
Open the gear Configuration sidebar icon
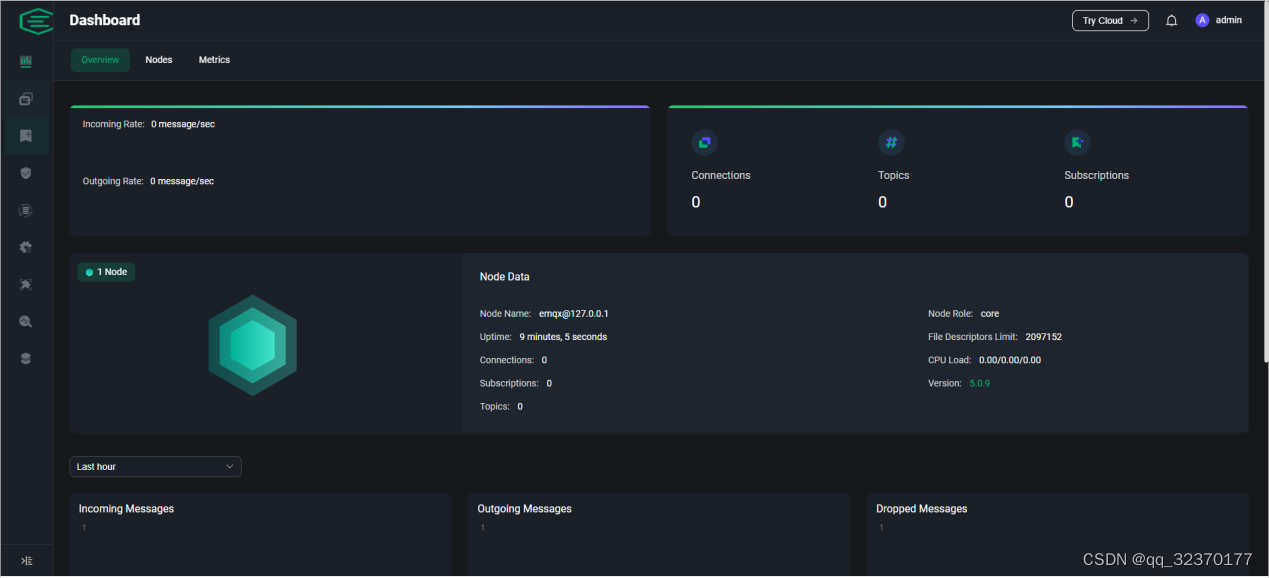[26, 247]
